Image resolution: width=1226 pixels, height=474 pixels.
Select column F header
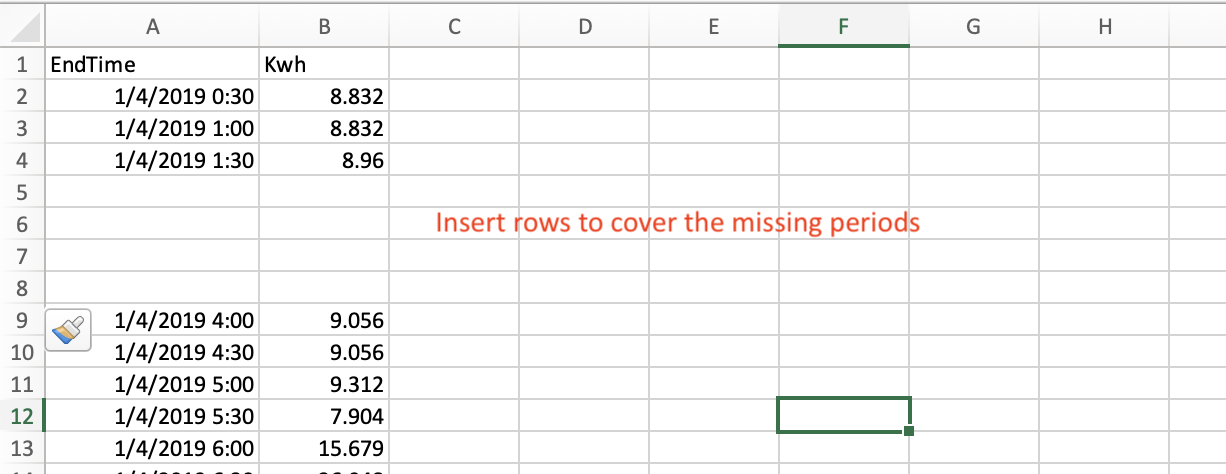point(843,28)
